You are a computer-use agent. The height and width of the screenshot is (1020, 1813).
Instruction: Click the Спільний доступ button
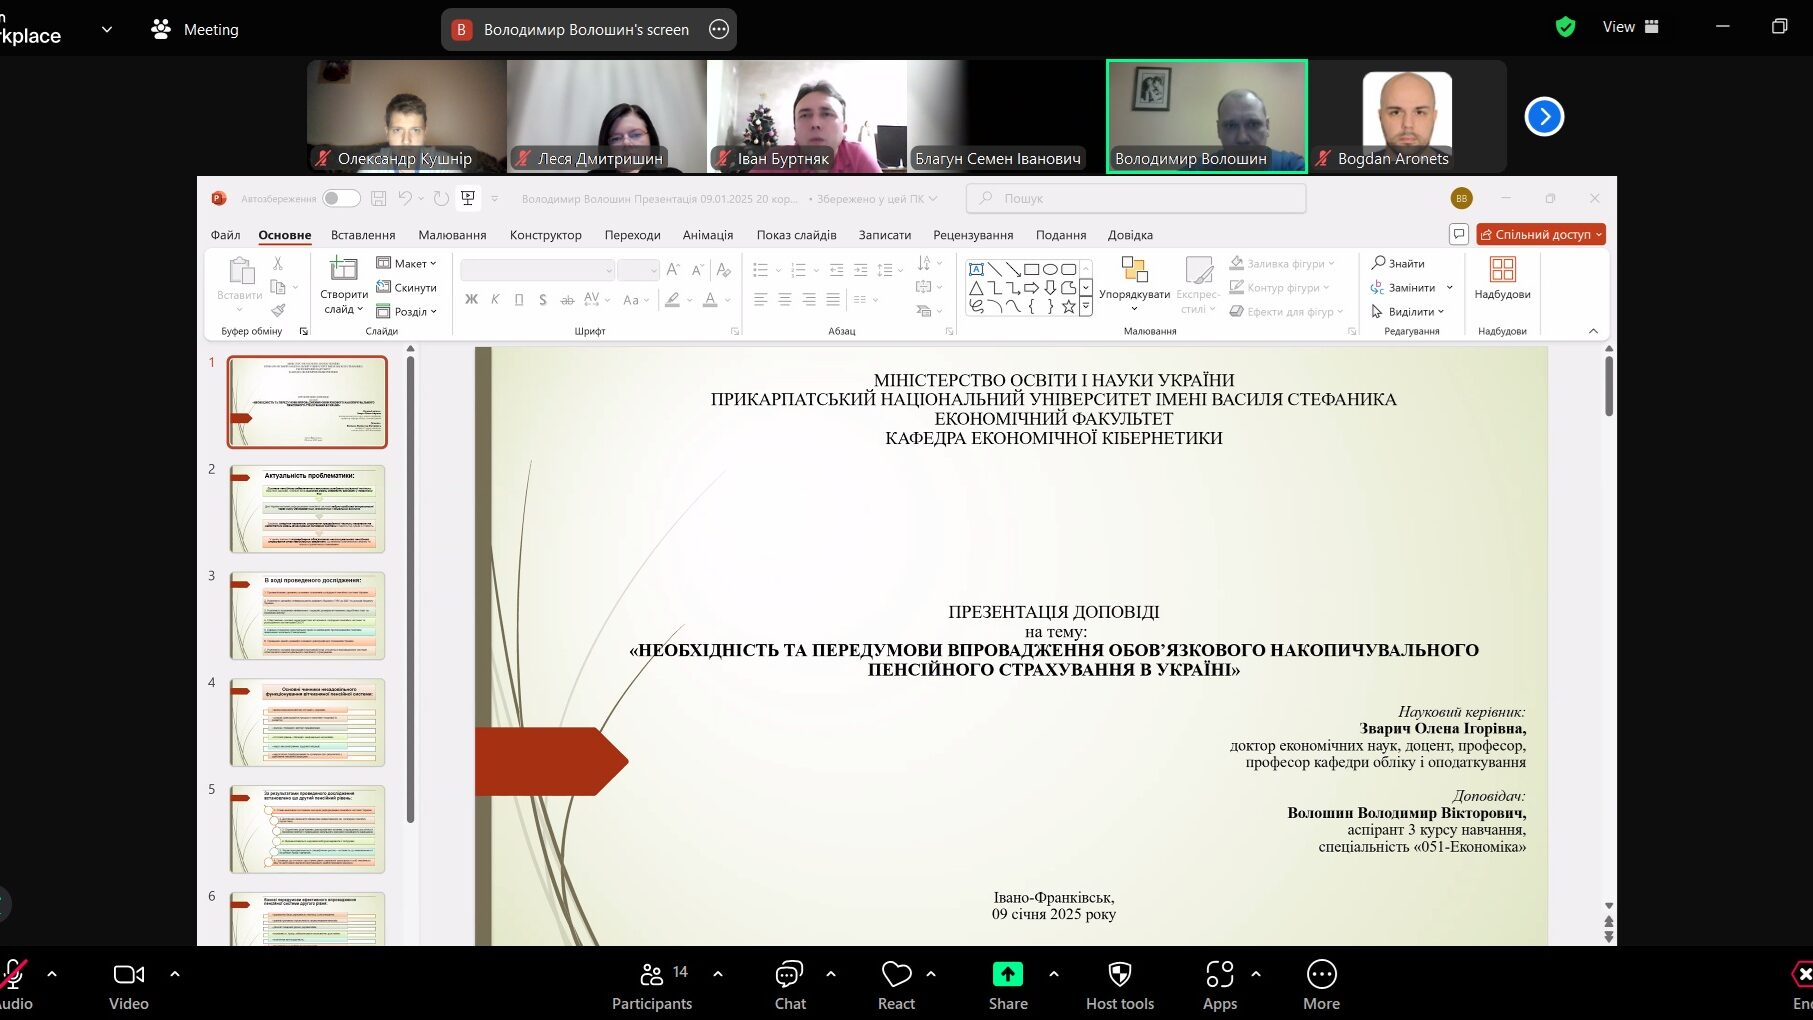point(1540,235)
